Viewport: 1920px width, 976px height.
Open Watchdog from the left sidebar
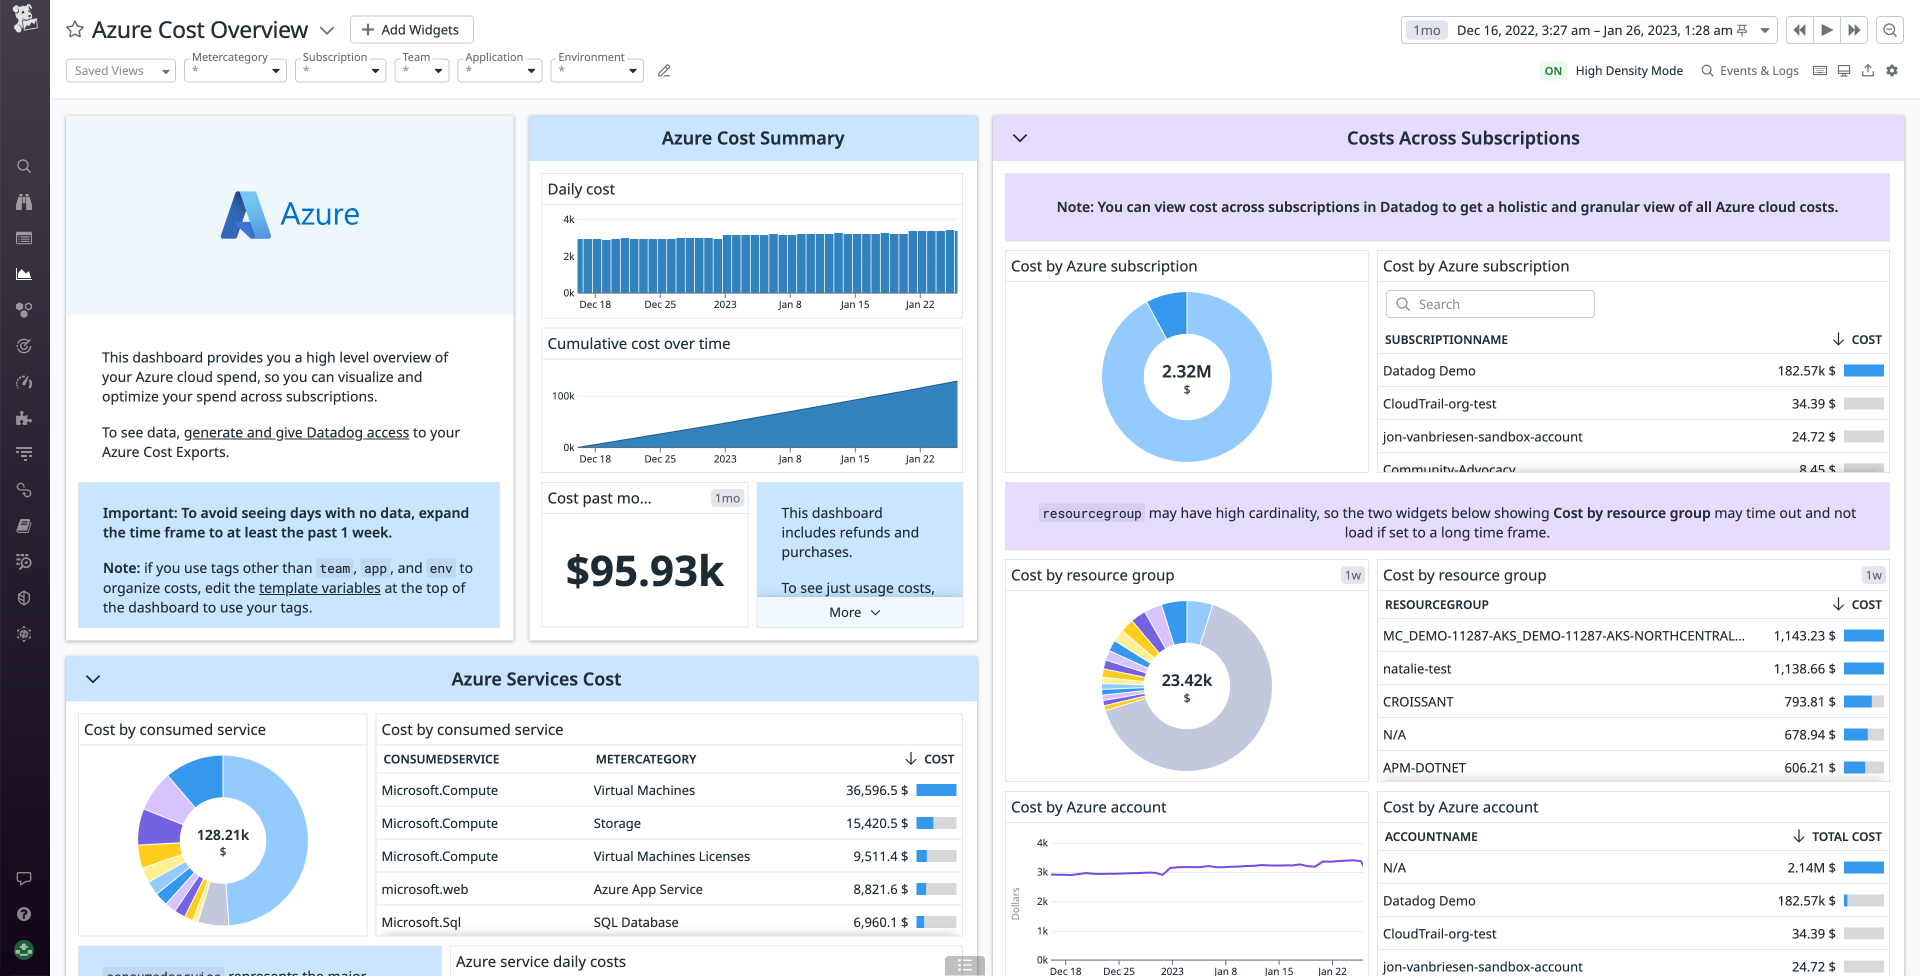coord(24,202)
